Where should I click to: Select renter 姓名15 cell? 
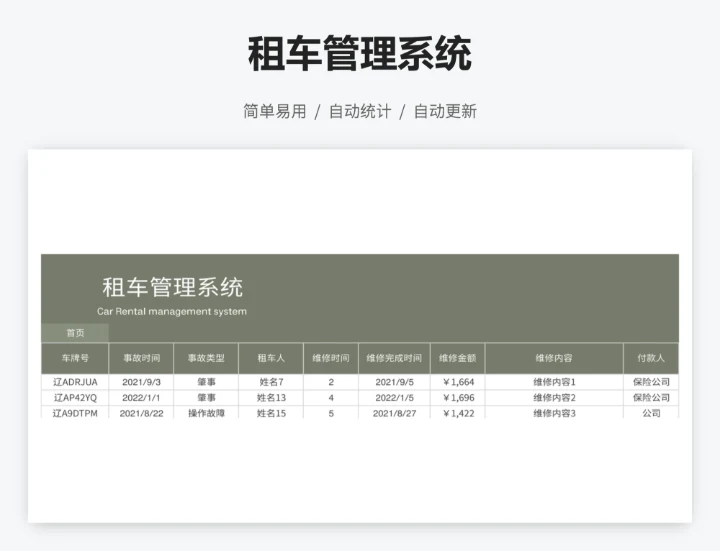click(271, 413)
